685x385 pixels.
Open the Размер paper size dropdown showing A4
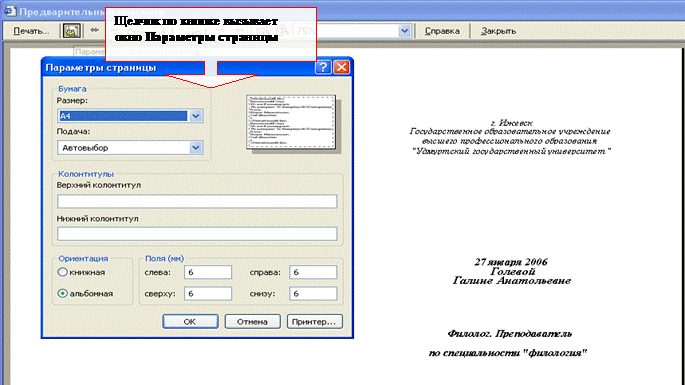tap(130, 116)
